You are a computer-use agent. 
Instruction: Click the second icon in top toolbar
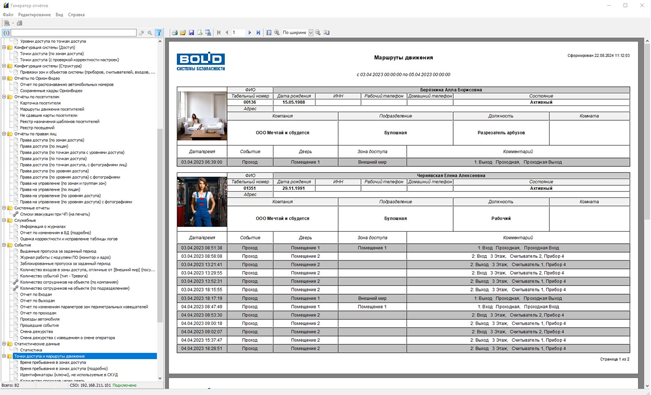19,23
